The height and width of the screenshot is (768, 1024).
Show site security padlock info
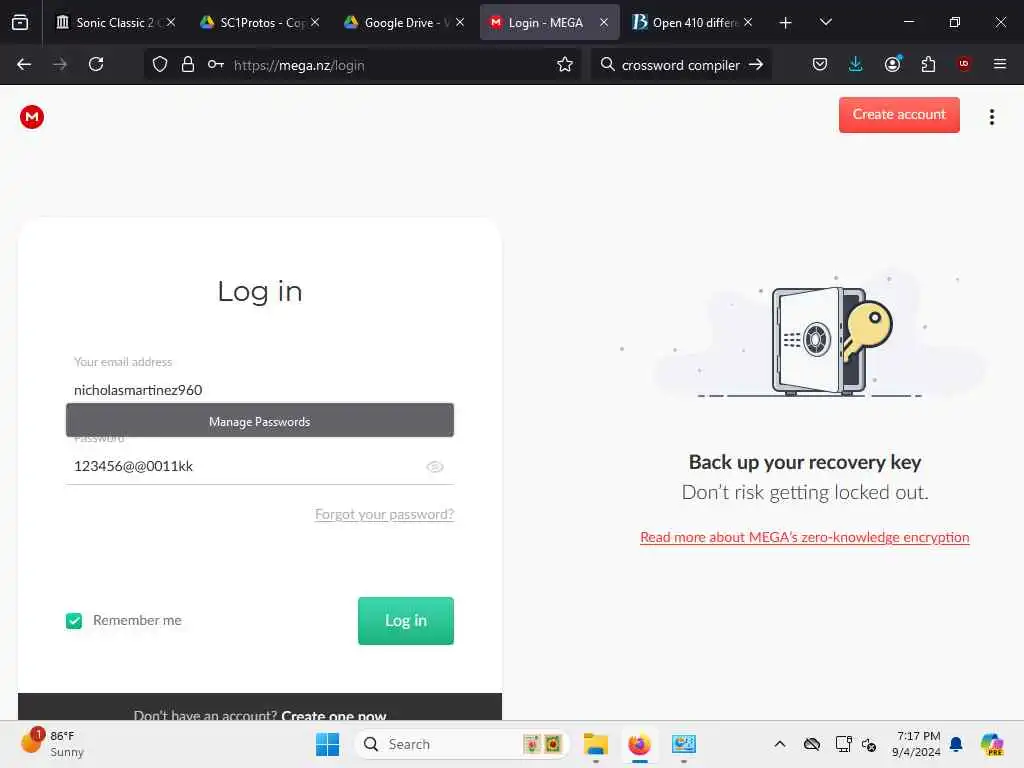click(x=187, y=64)
